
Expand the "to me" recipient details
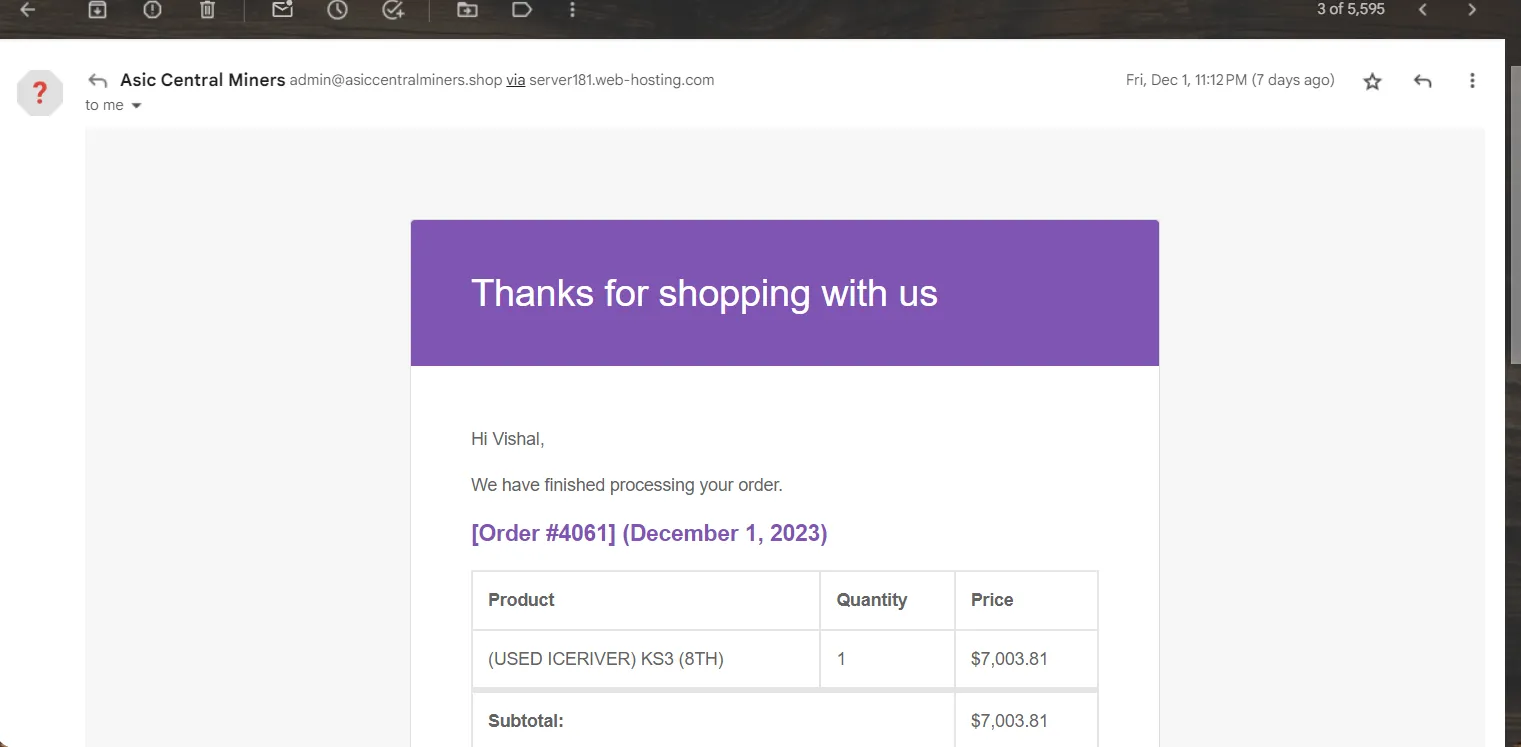click(137, 106)
